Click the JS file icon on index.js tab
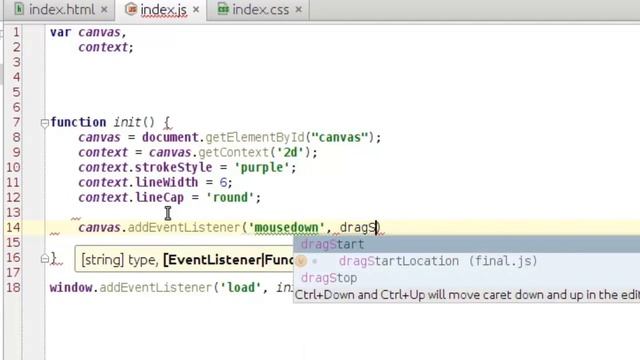 131,9
